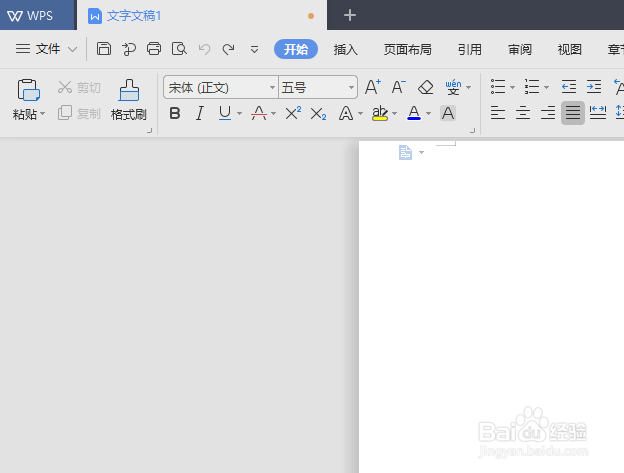
Task: Click the Distributed alignment icon
Action: (598, 113)
